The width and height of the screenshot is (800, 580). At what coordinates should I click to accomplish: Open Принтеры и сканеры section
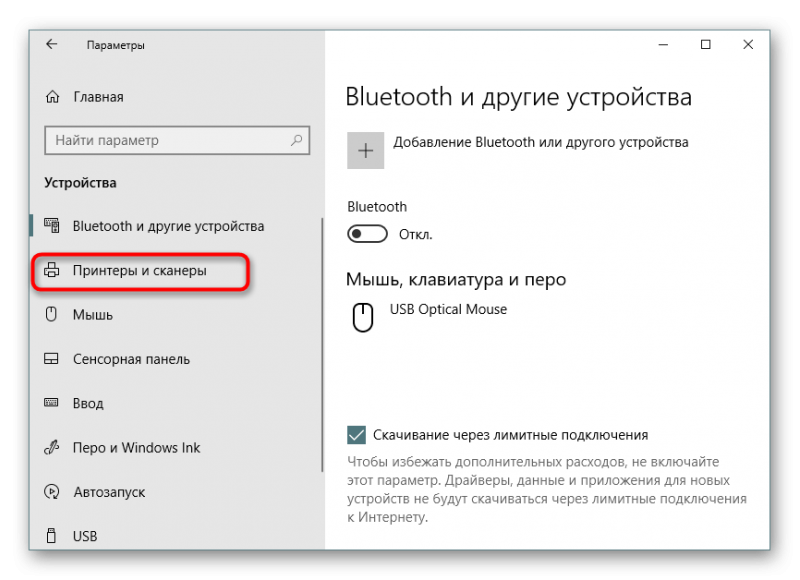pos(139,270)
